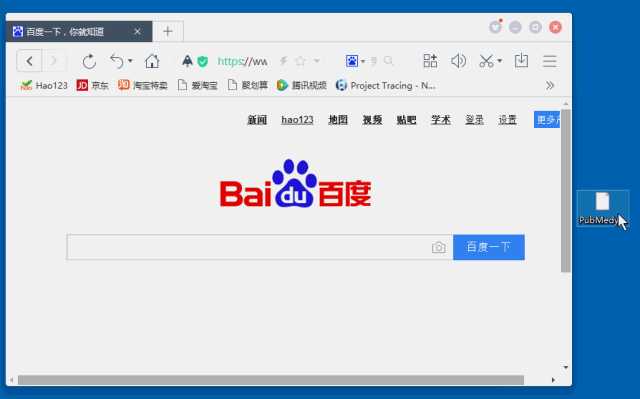This screenshot has width=640, height=399.
Task: Click the Baidu paw search engine icon
Action: click(x=352, y=61)
